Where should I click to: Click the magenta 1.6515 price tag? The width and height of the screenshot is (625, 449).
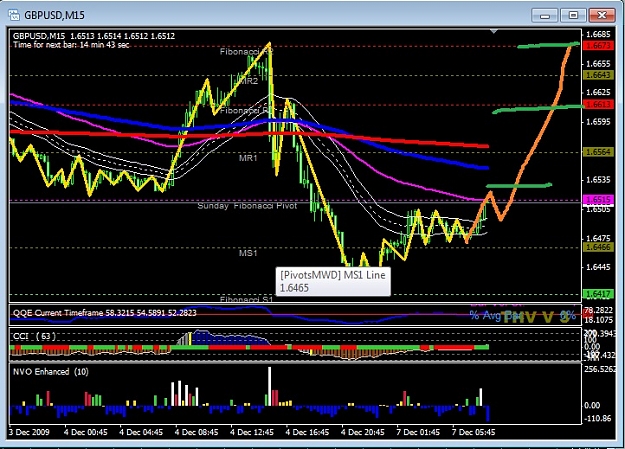click(598, 199)
